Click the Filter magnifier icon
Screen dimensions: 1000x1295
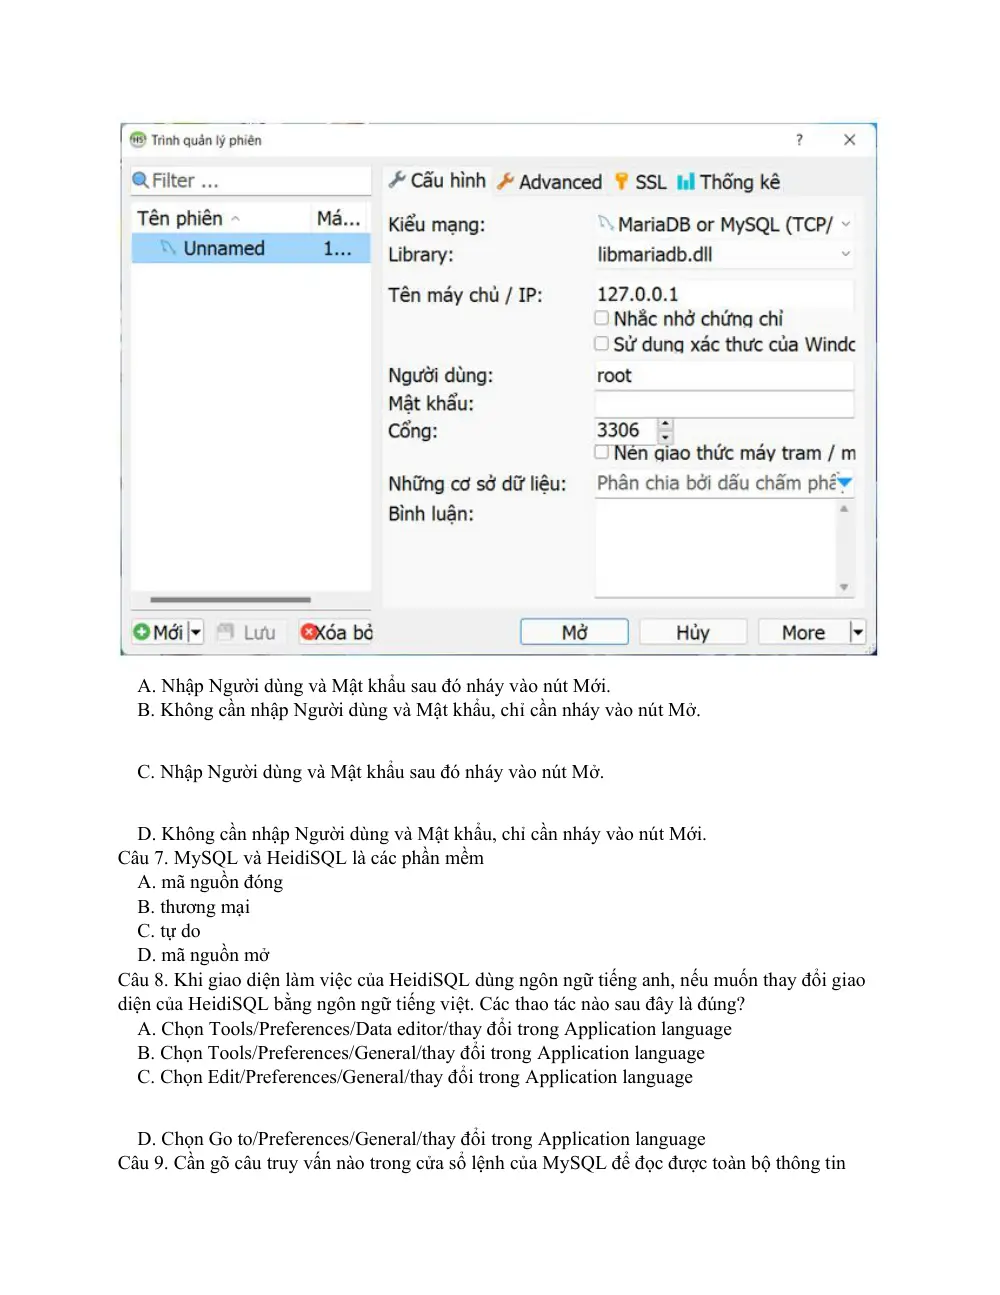pos(140,180)
